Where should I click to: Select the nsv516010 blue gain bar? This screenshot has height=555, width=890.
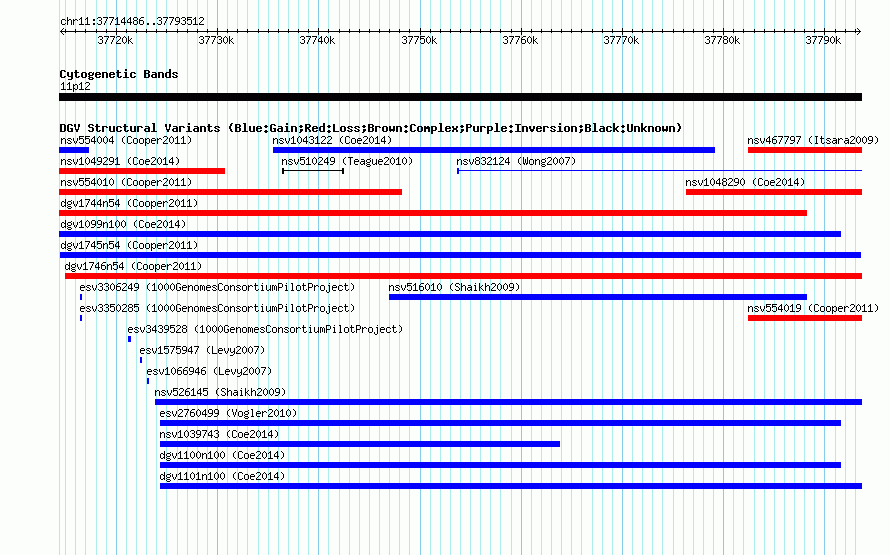[598, 297]
